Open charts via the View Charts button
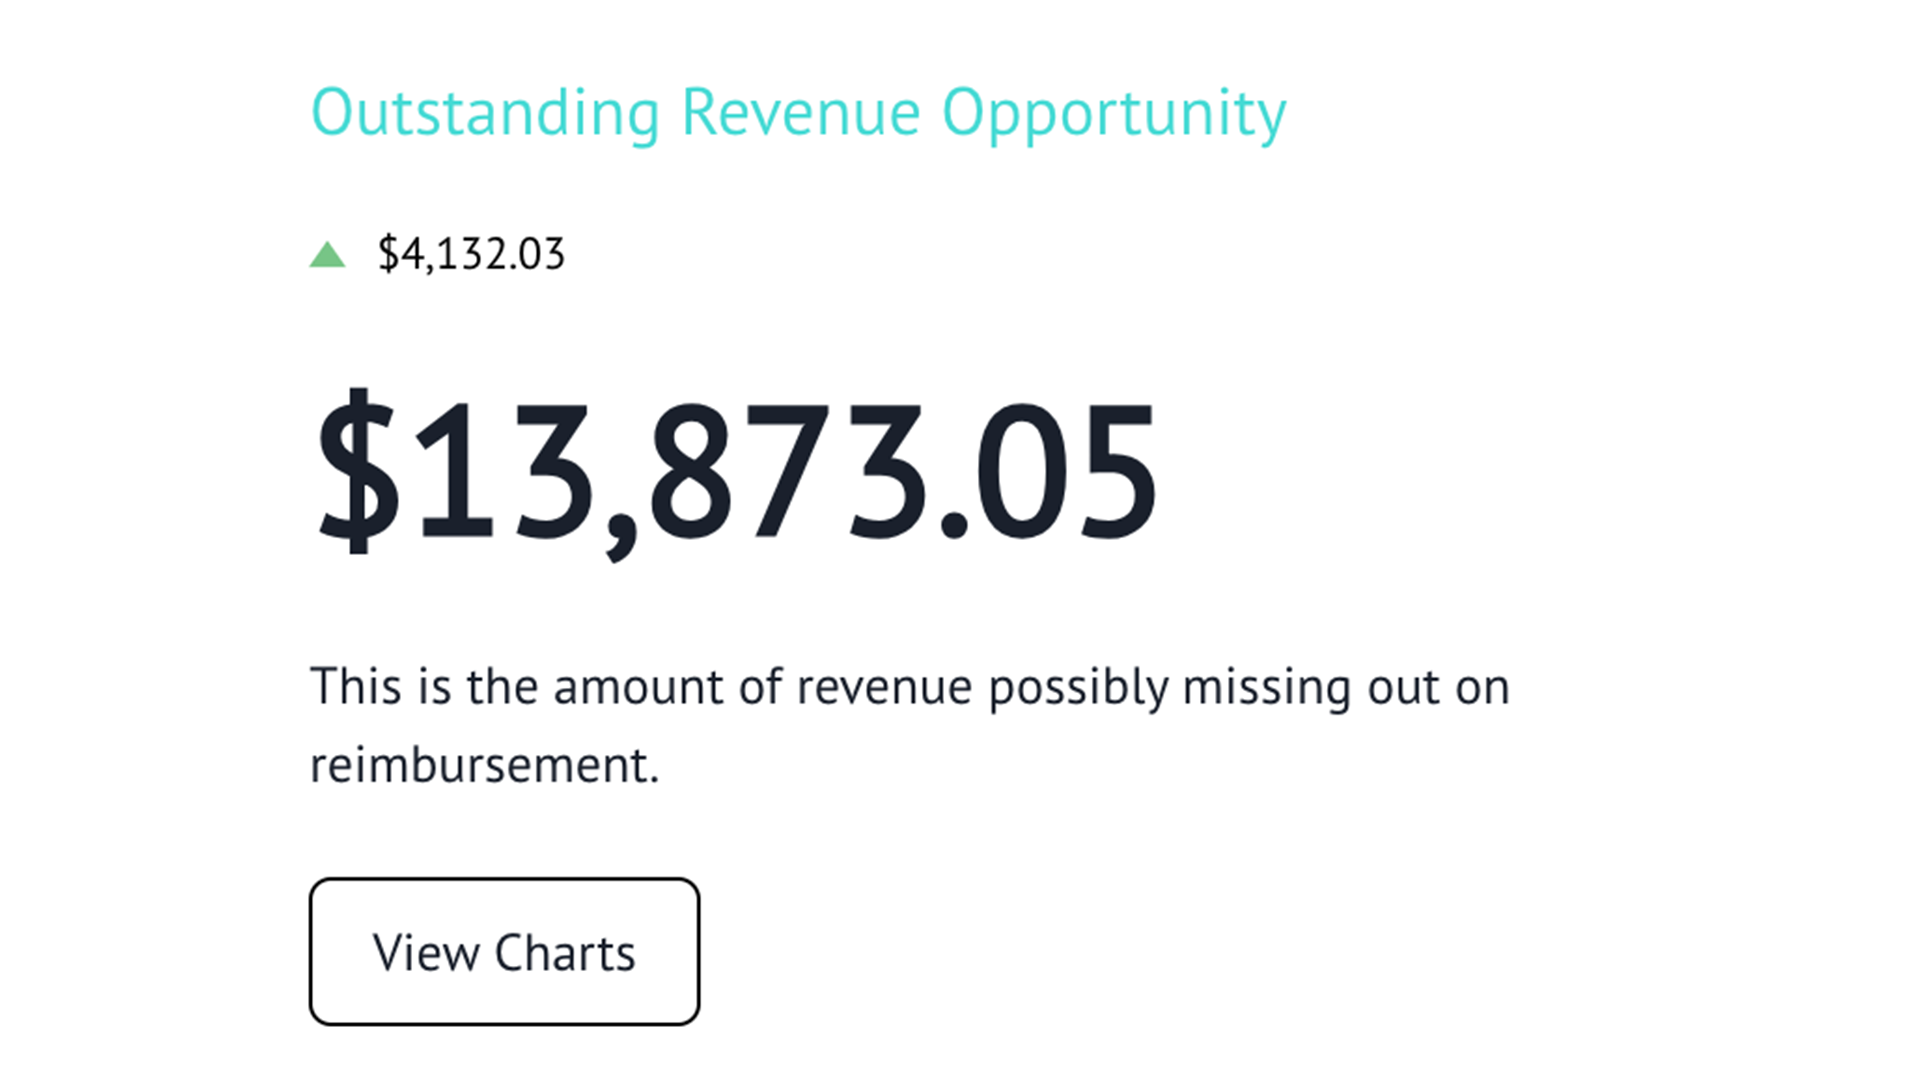 pos(503,950)
